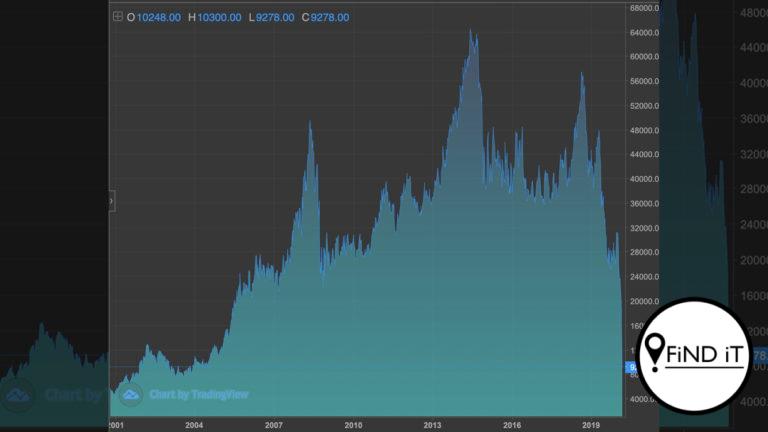Screen dimensions: 768x432
Task: Select the 2007 label on time axis
Action: [x=274, y=425]
